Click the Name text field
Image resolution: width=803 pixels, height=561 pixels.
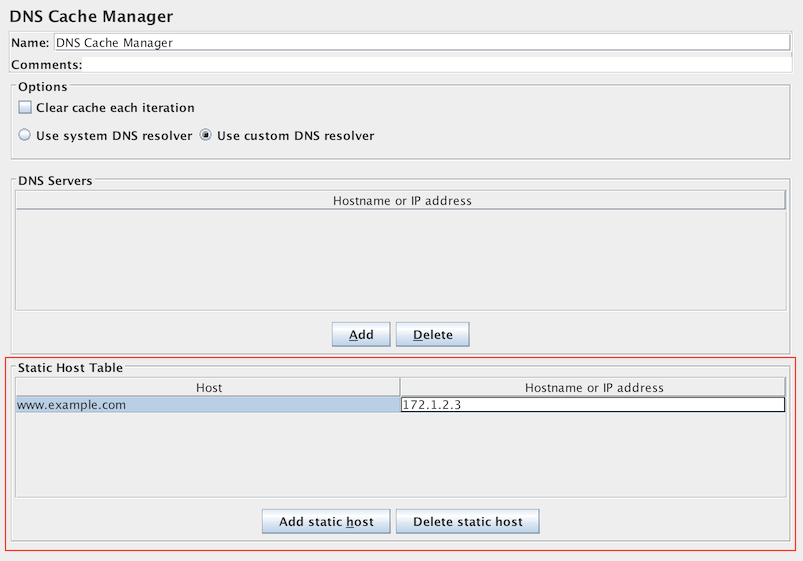(x=420, y=43)
